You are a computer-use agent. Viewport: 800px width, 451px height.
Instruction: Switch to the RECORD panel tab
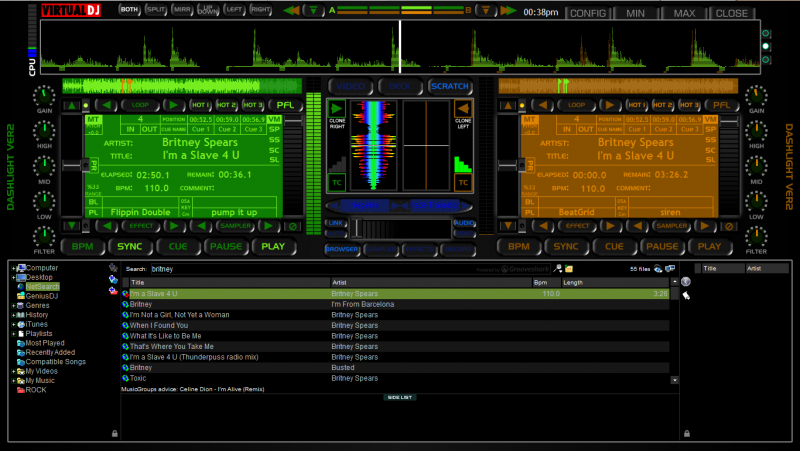(x=458, y=249)
